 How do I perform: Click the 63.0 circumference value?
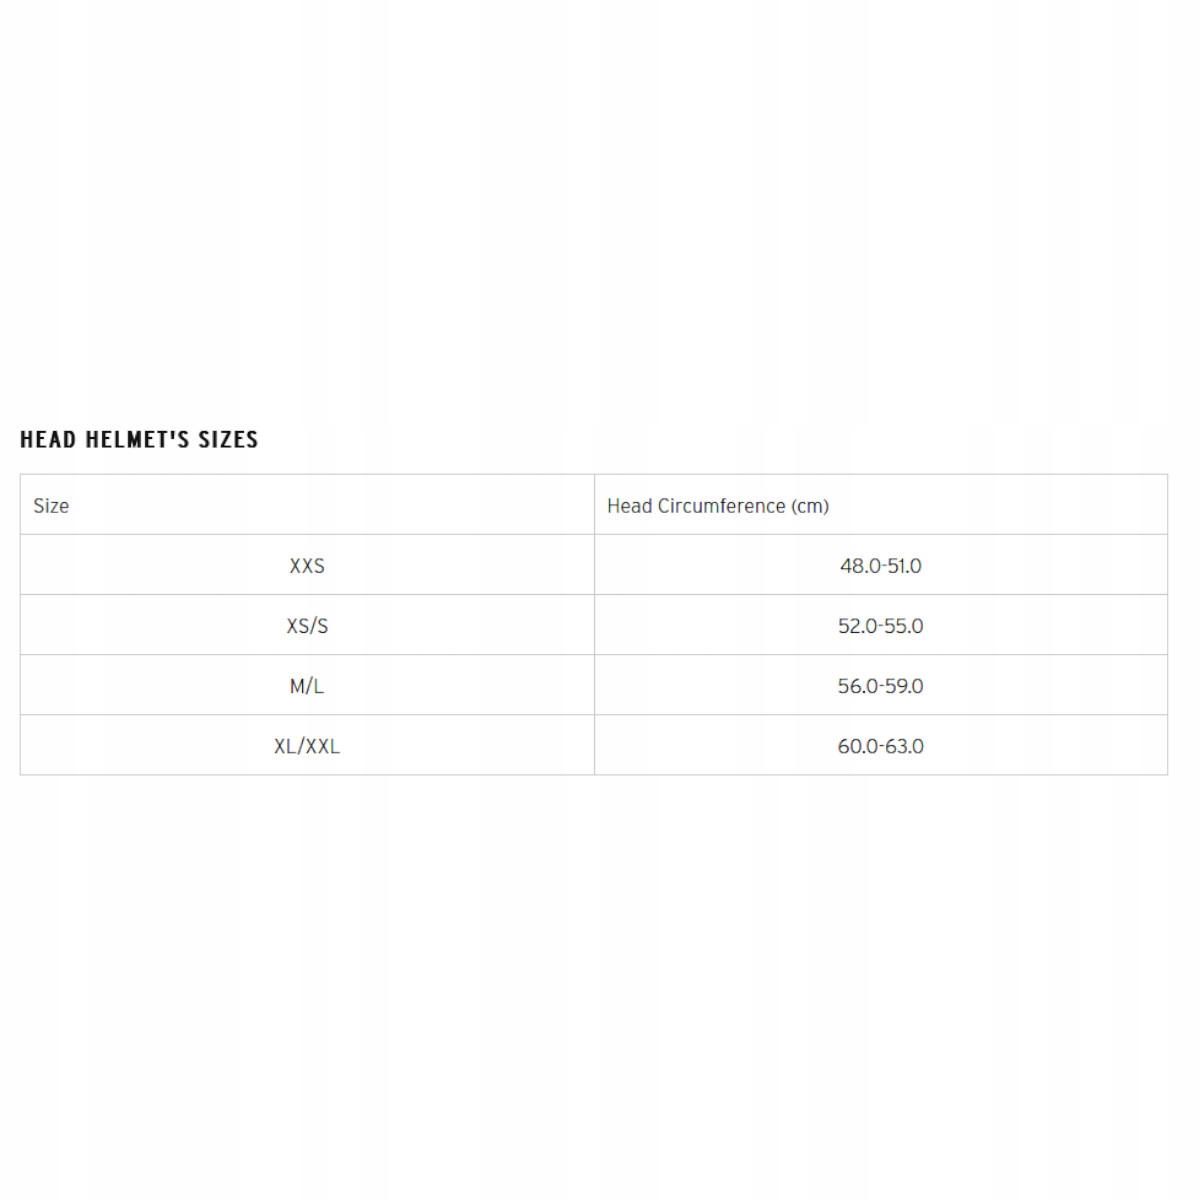[x=904, y=746]
